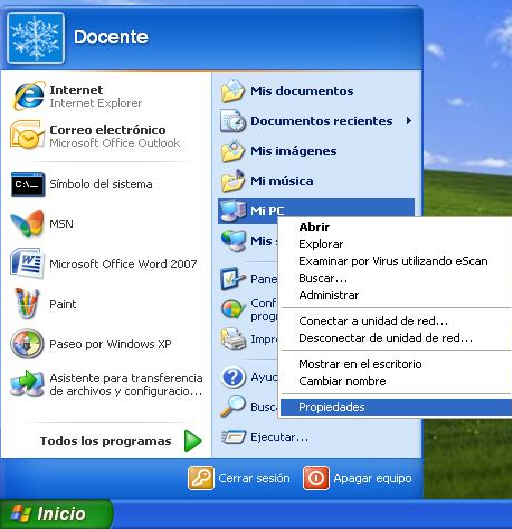Click the Microsoft Office Outlook subtitle text

(115, 143)
